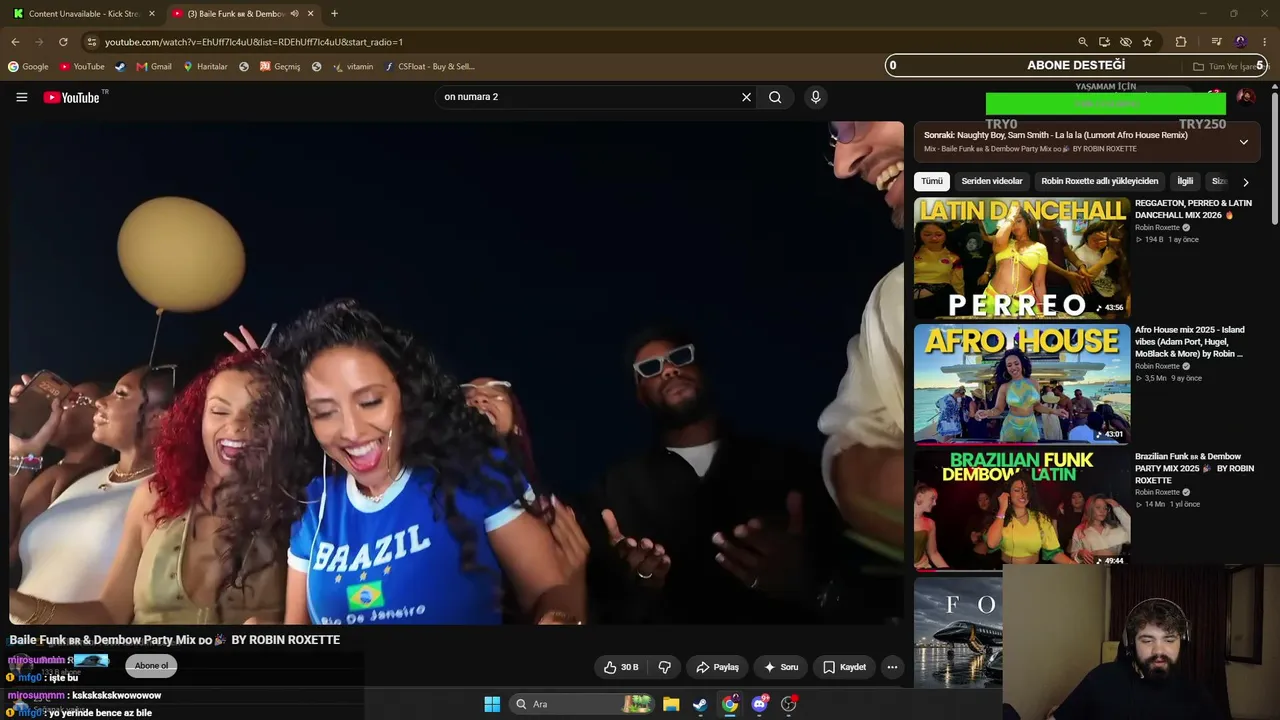Clear the search text with the X icon

tap(746, 97)
